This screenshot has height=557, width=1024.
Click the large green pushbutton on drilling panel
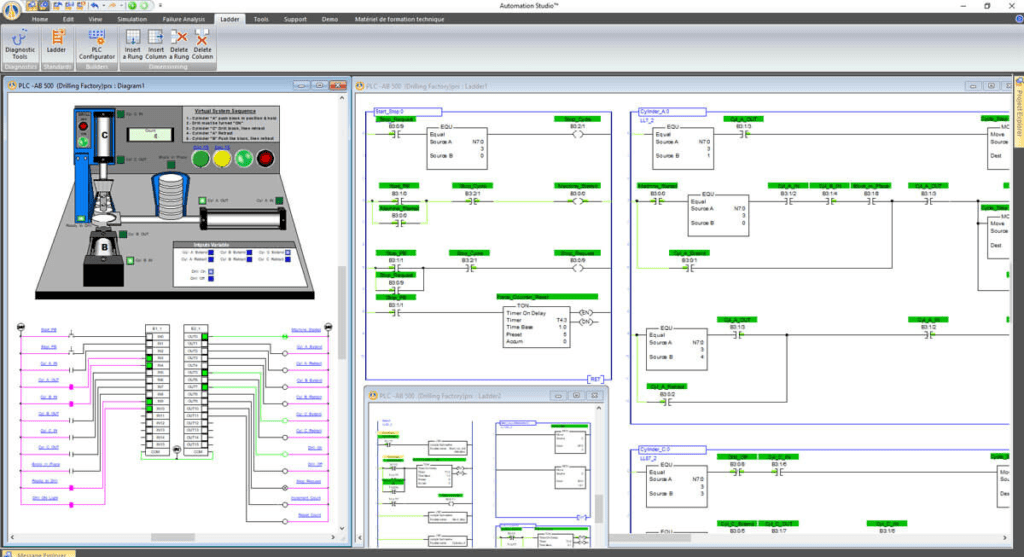(x=200, y=159)
